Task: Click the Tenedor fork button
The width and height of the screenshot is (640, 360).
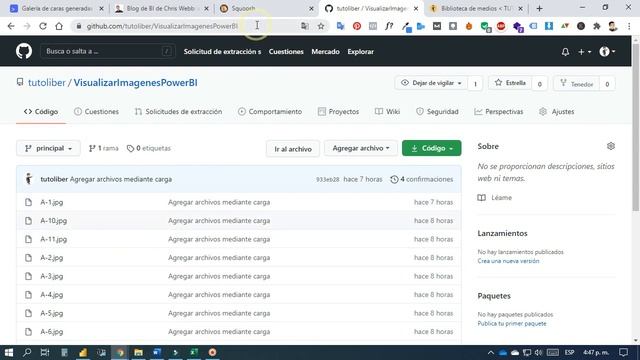Action: click(x=577, y=84)
